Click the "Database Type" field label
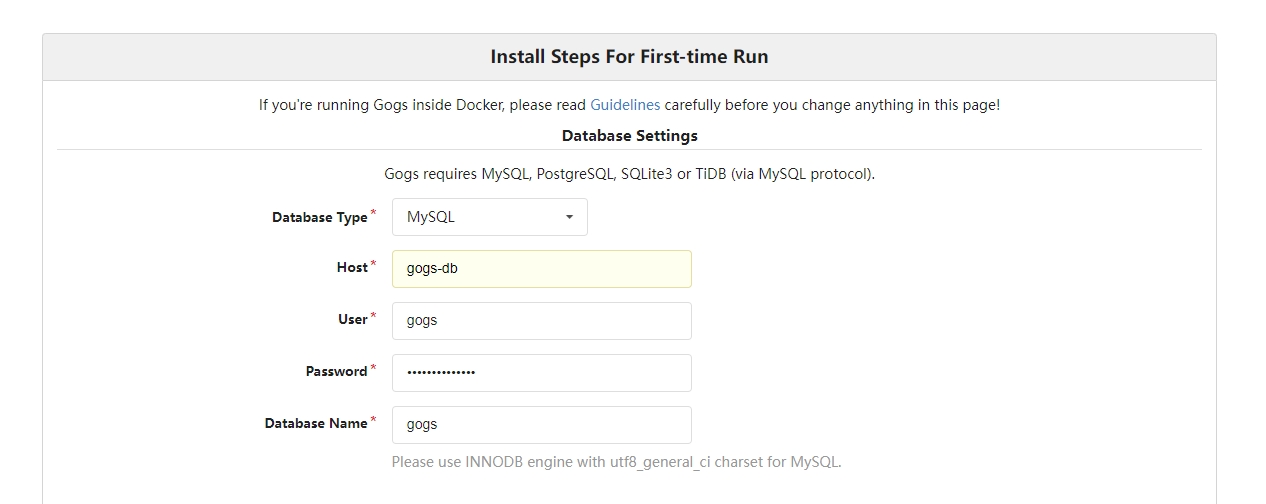 tap(319, 218)
